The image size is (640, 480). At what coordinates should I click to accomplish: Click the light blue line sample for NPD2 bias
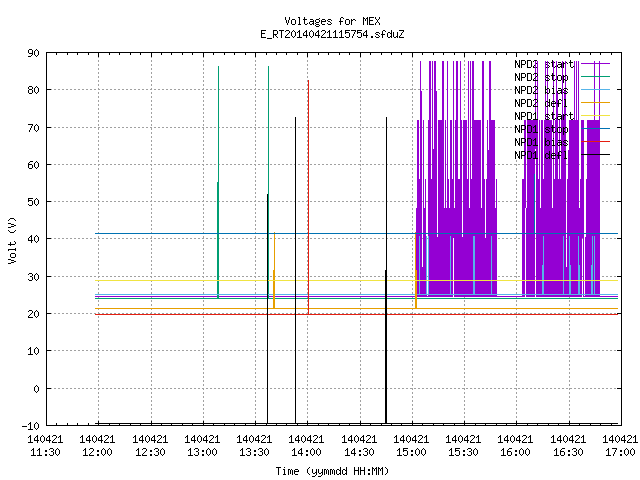click(x=595, y=89)
